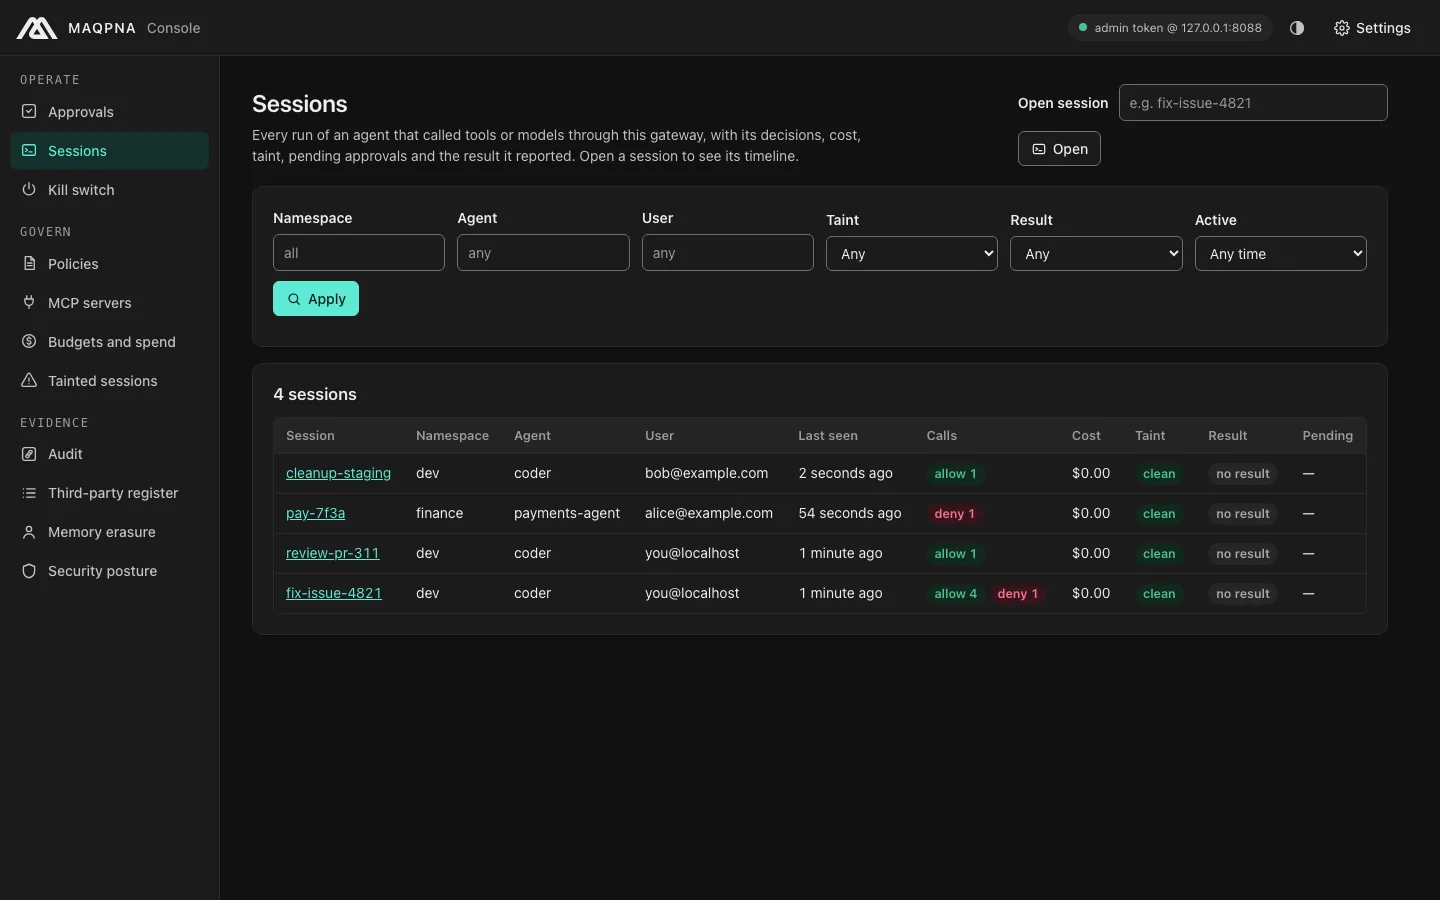Click the Namespace filter input

359,253
